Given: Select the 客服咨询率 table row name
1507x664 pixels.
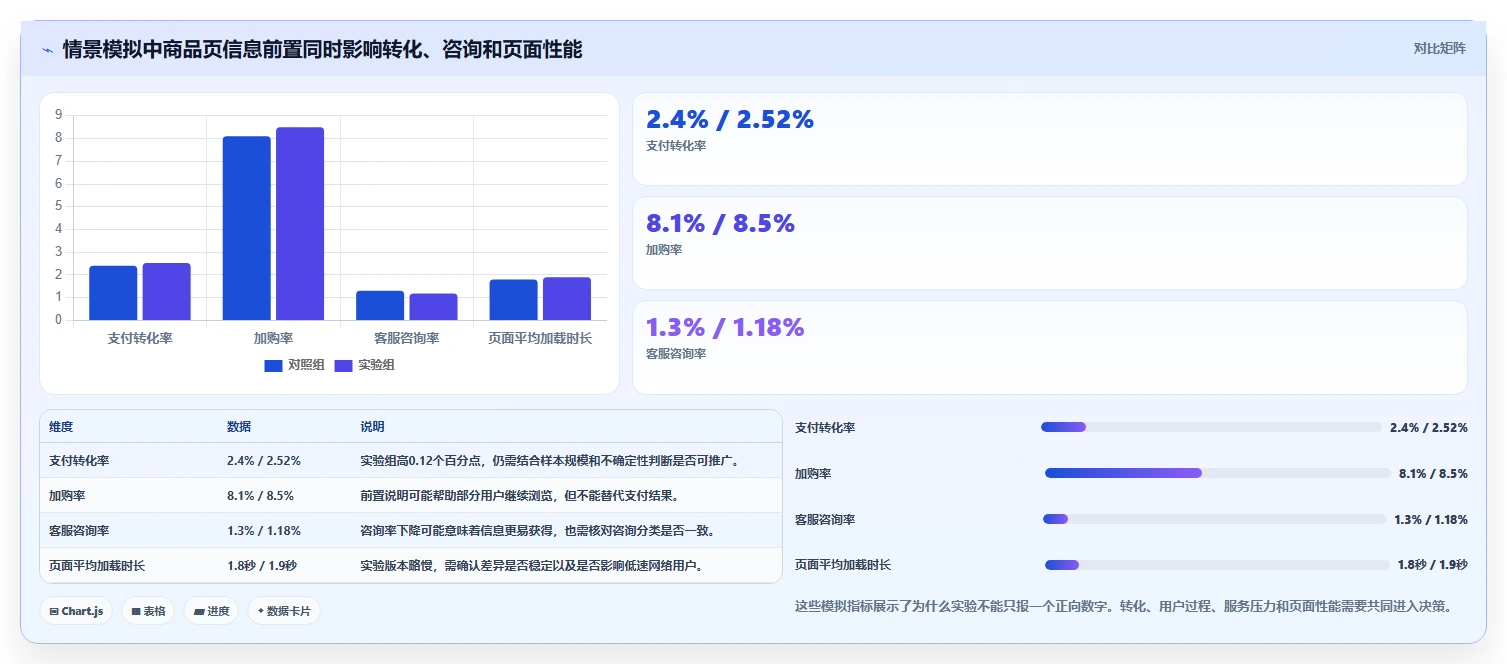Looking at the screenshot, I should pos(79,531).
